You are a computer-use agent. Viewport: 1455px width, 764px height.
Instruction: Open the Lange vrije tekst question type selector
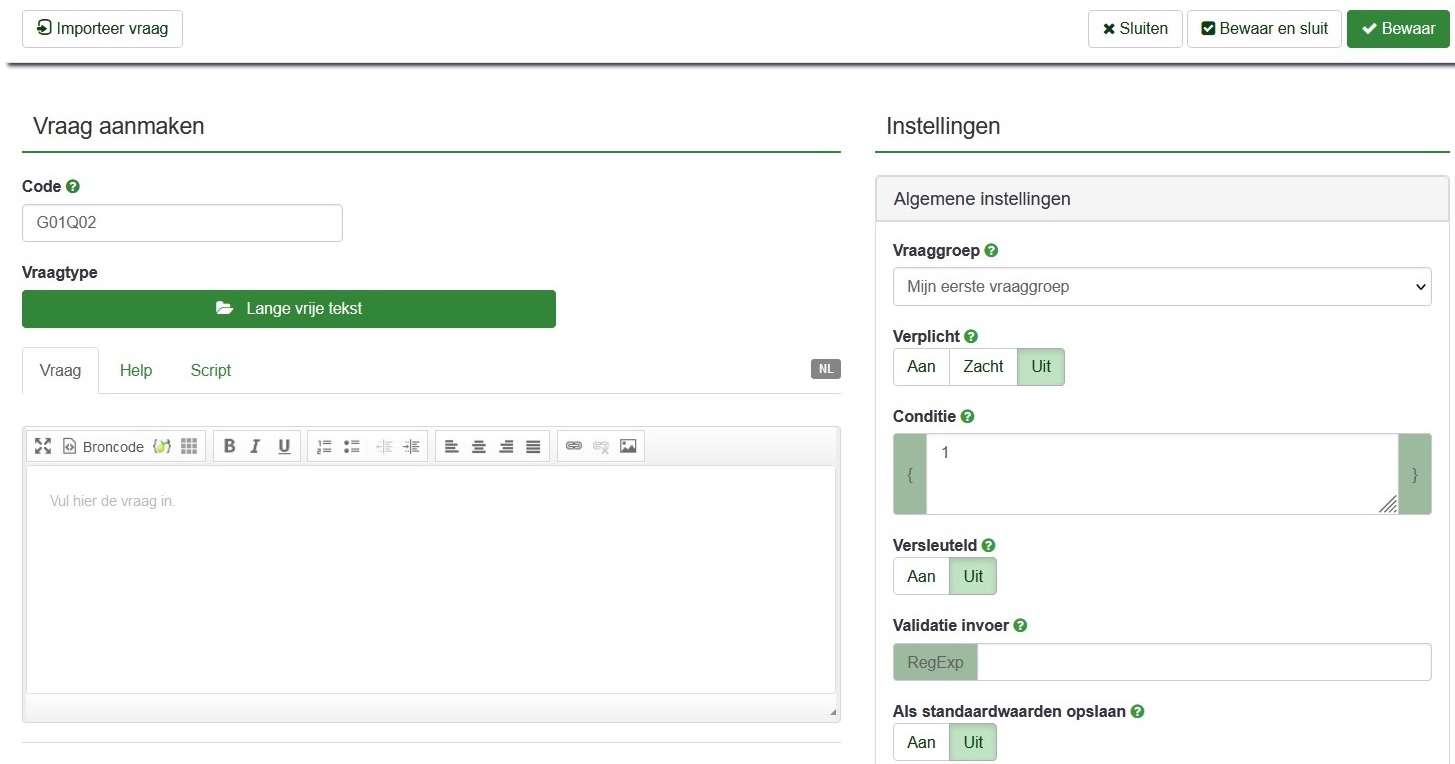click(289, 309)
